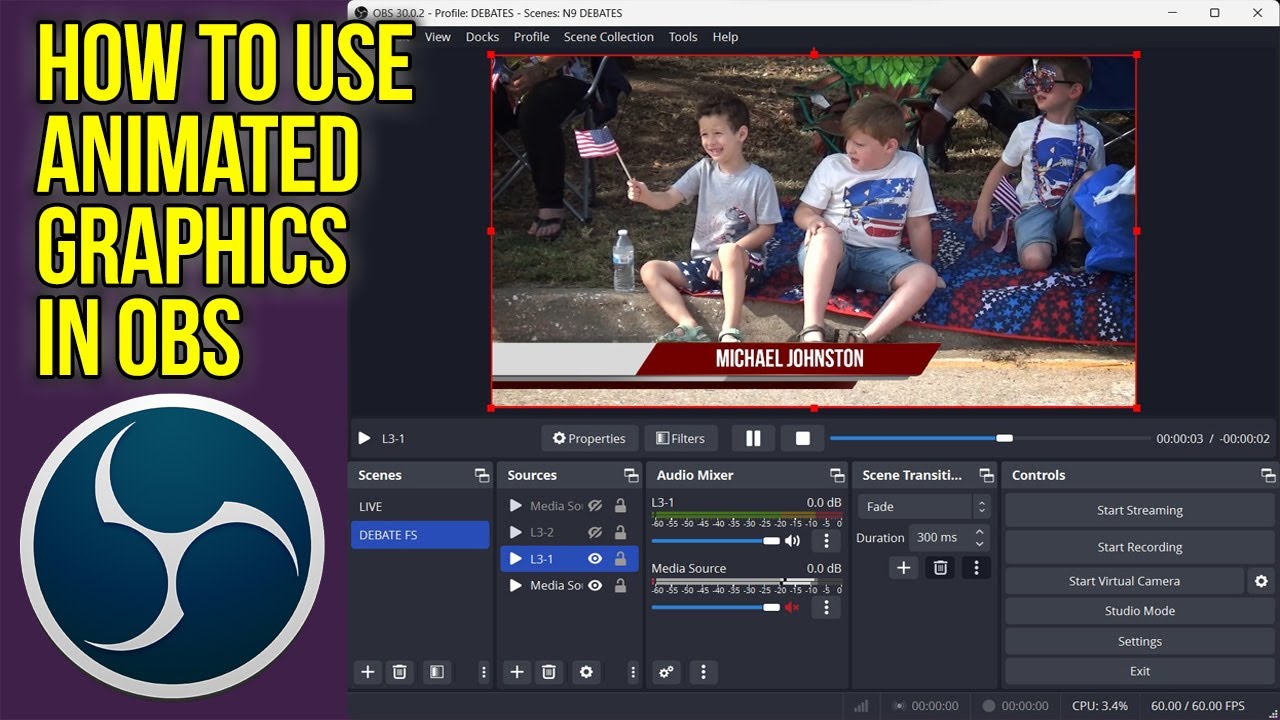This screenshot has height=720, width=1280.
Task: Mute the L3-1 audio channel speaker
Action: click(x=792, y=541)
